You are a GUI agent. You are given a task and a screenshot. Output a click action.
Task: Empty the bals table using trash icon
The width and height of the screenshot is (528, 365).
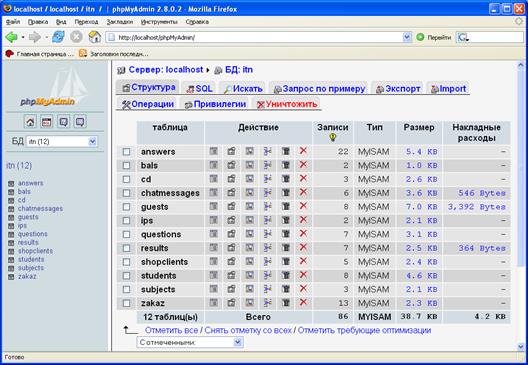pyautogui.click(x=286, y=165)
